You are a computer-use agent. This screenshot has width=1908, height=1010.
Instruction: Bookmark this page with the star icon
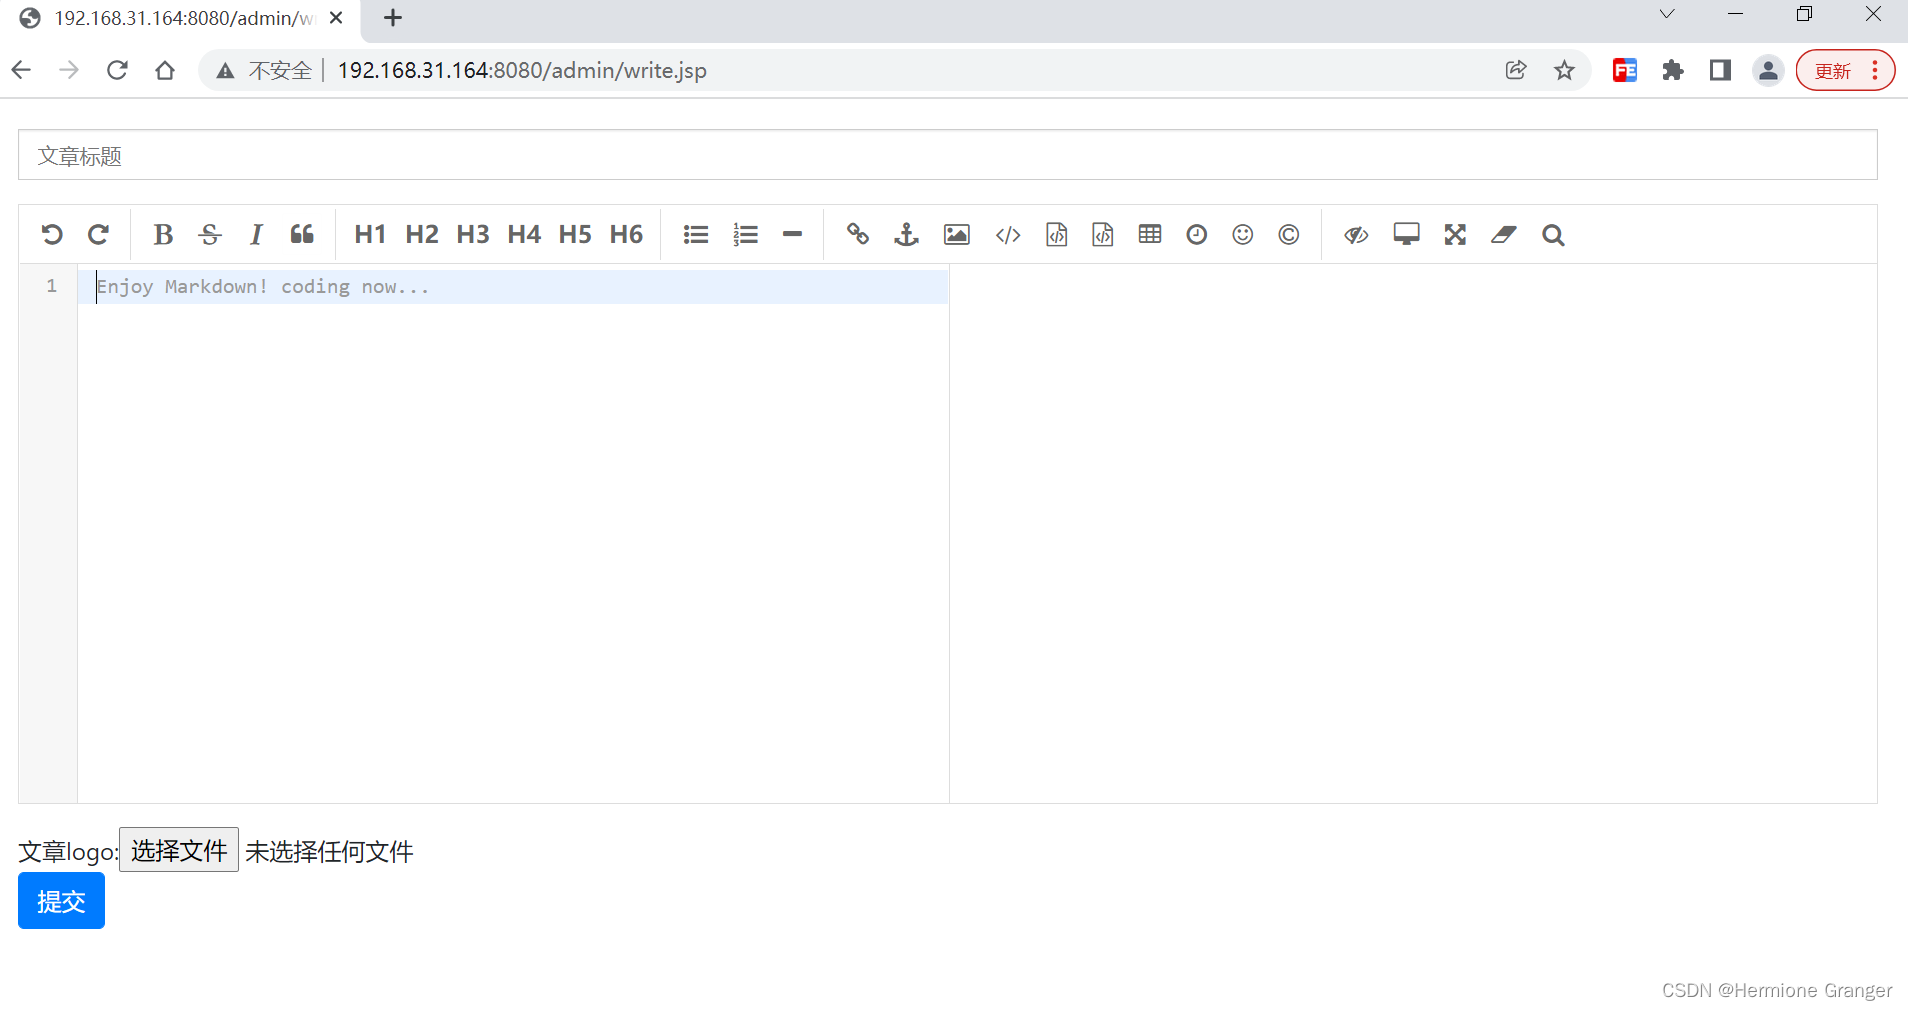1564,70
